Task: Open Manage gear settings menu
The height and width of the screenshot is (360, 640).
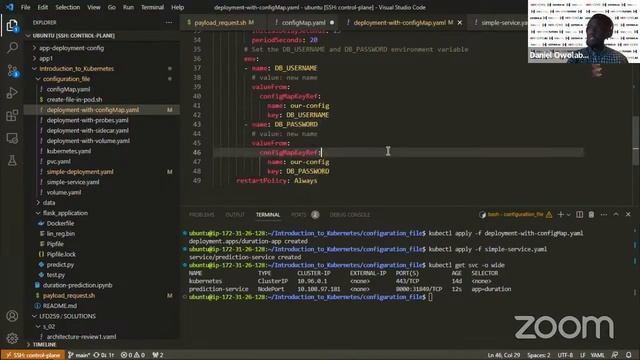Action: coord(12,338)
